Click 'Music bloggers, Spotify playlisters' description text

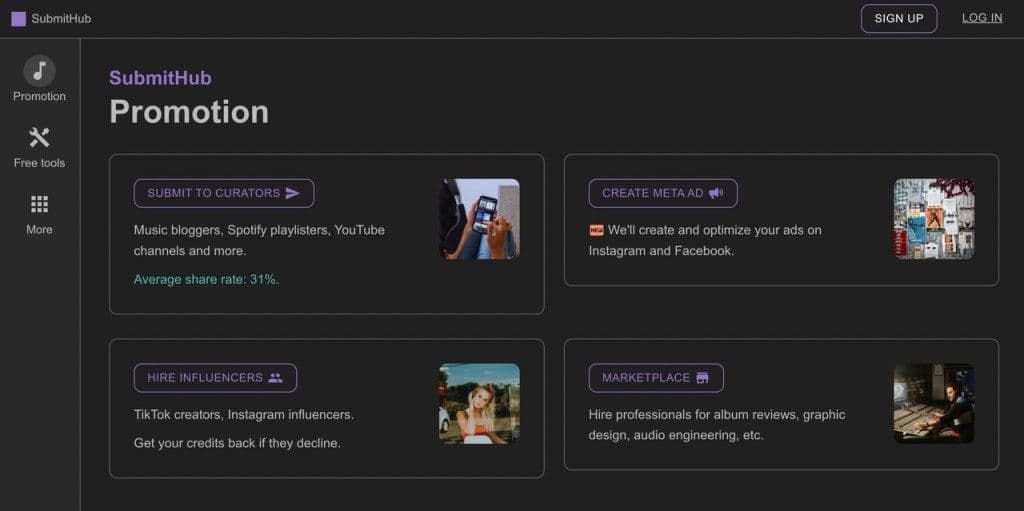[x=259, y=240]
